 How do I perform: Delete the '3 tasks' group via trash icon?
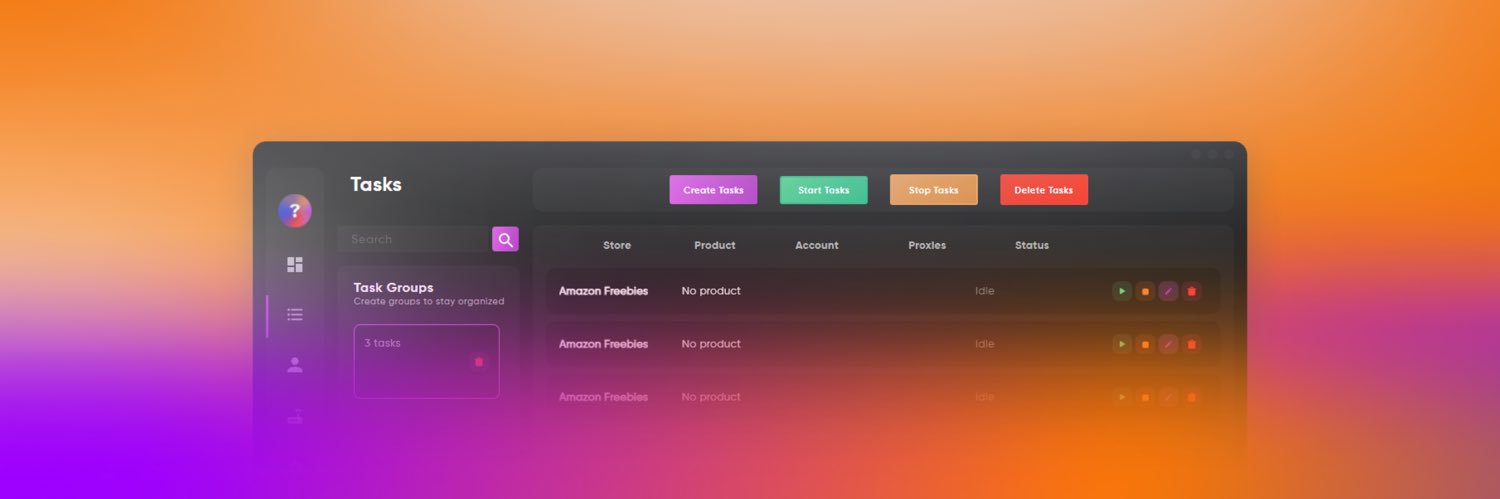point(478,362)
